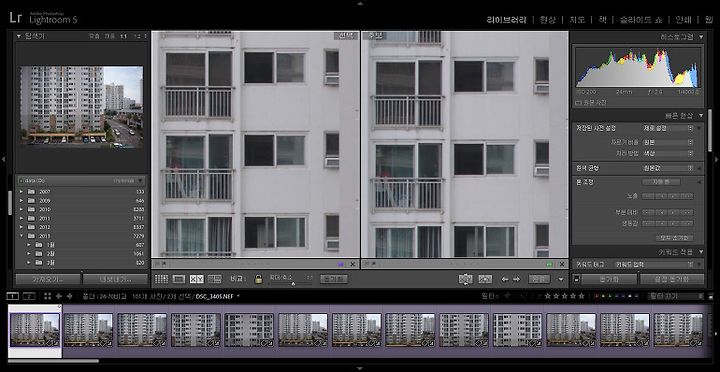Click the 가져오기 (Import) button

48,279
